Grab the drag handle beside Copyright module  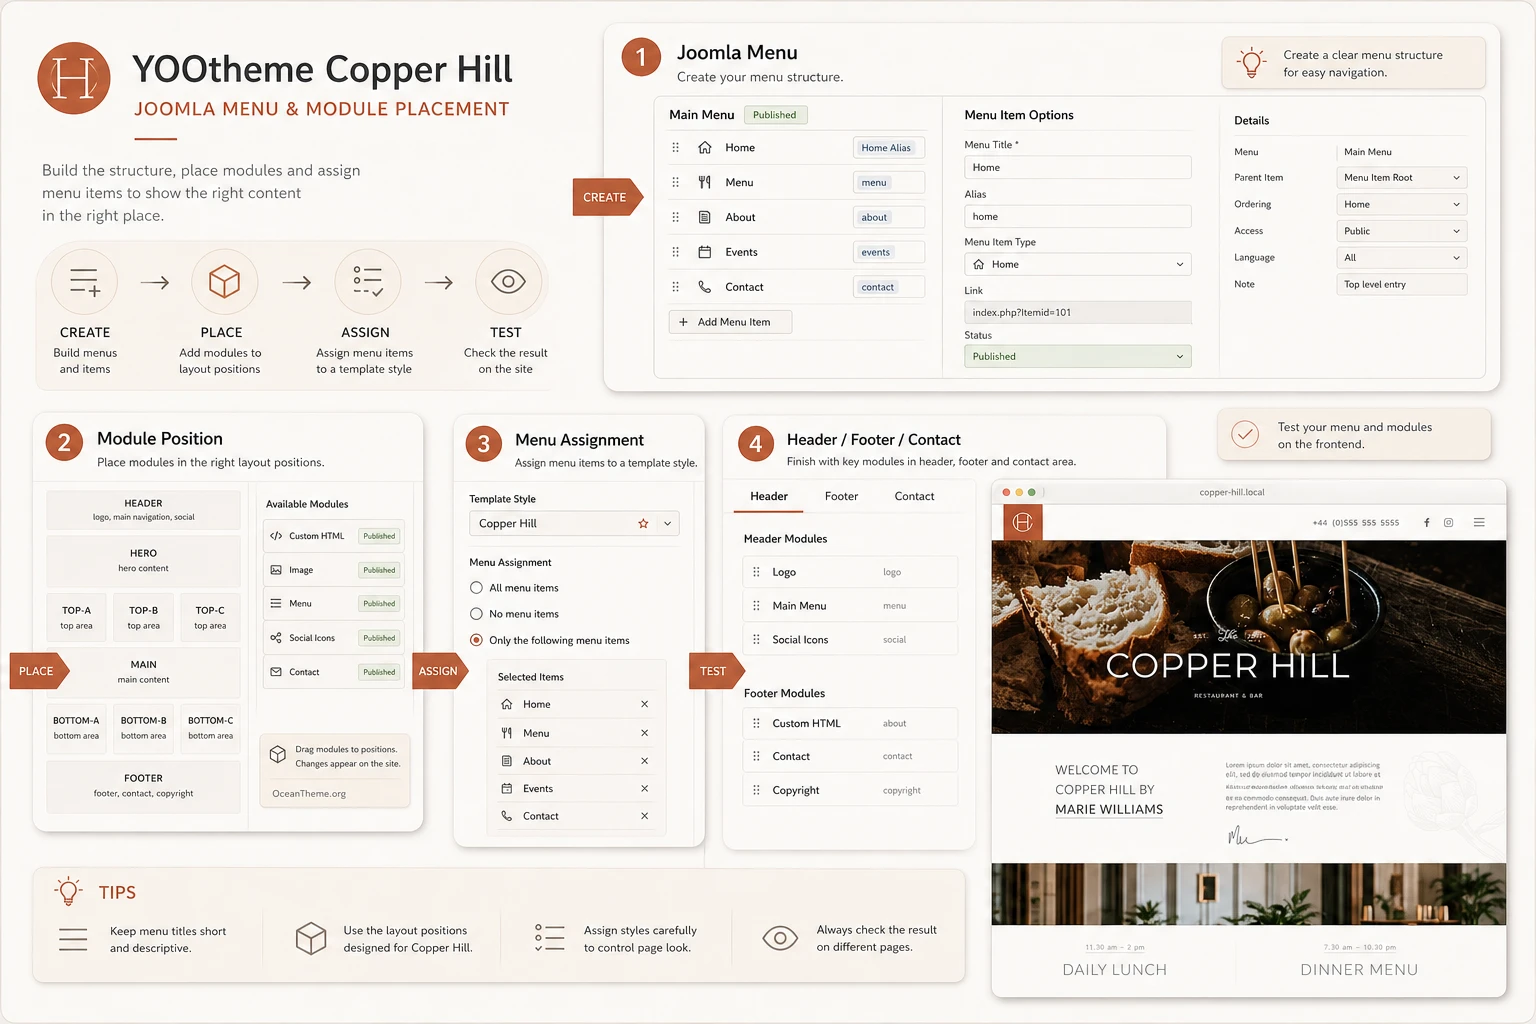click(756, 790)
